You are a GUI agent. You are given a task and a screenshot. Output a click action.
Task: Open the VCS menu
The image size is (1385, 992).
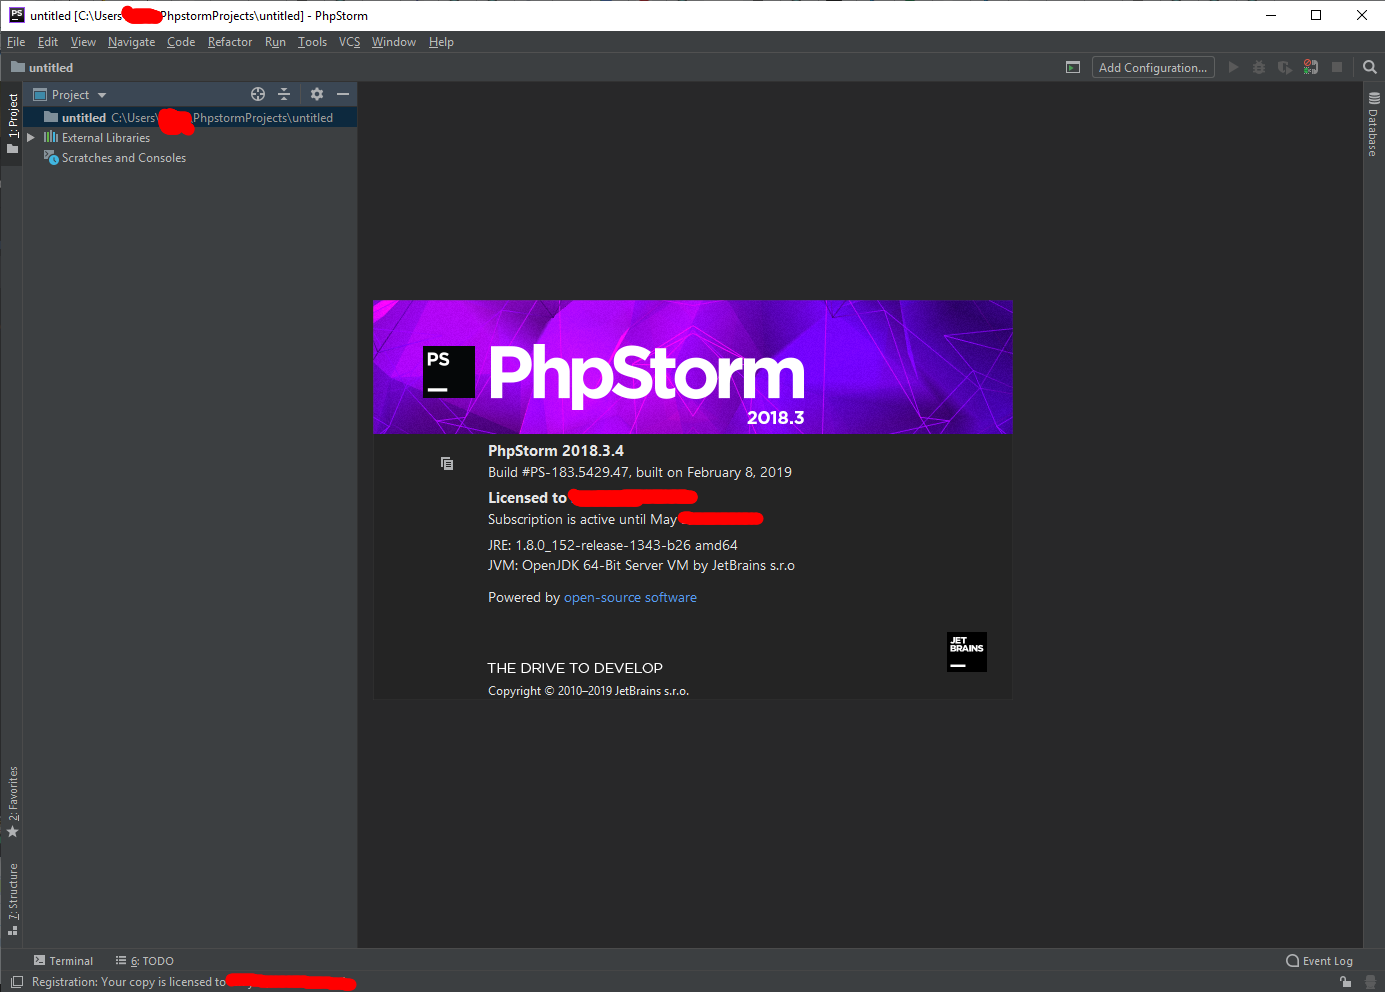(x=349, y=42)
